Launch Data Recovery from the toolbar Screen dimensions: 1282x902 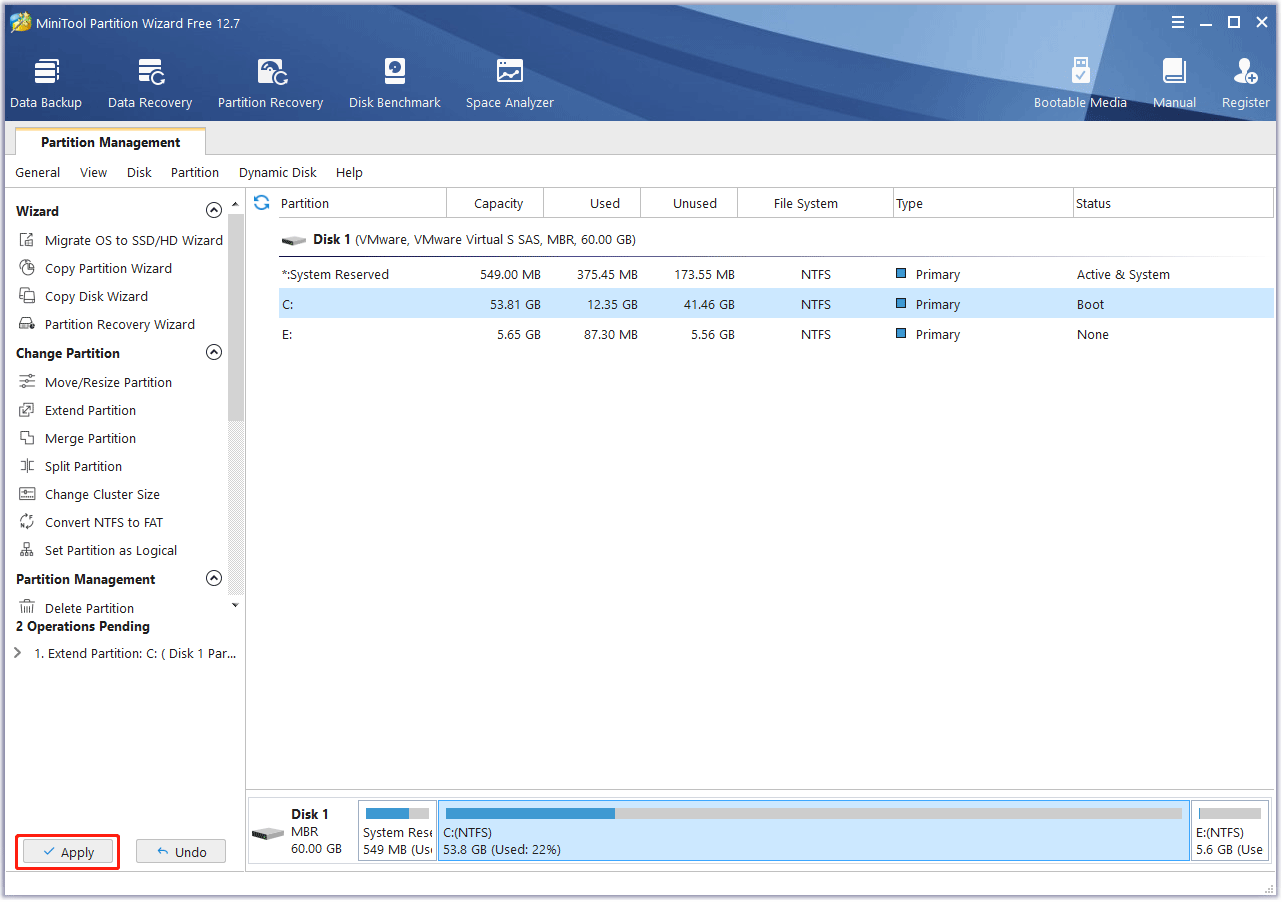(150, 84)
